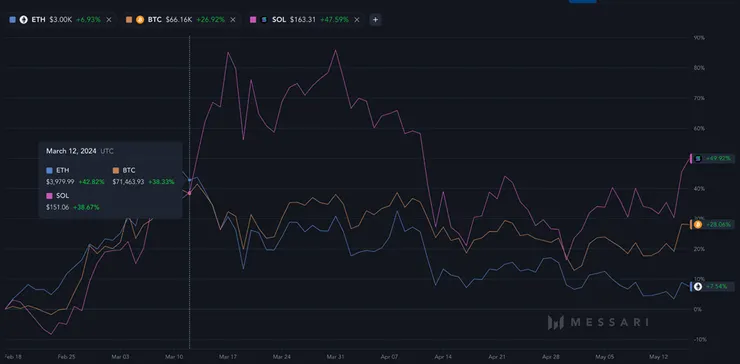Viewport: 740px width, 364px height.
Task: Click the pink SOL color swatch
Action: pos(253,20)
